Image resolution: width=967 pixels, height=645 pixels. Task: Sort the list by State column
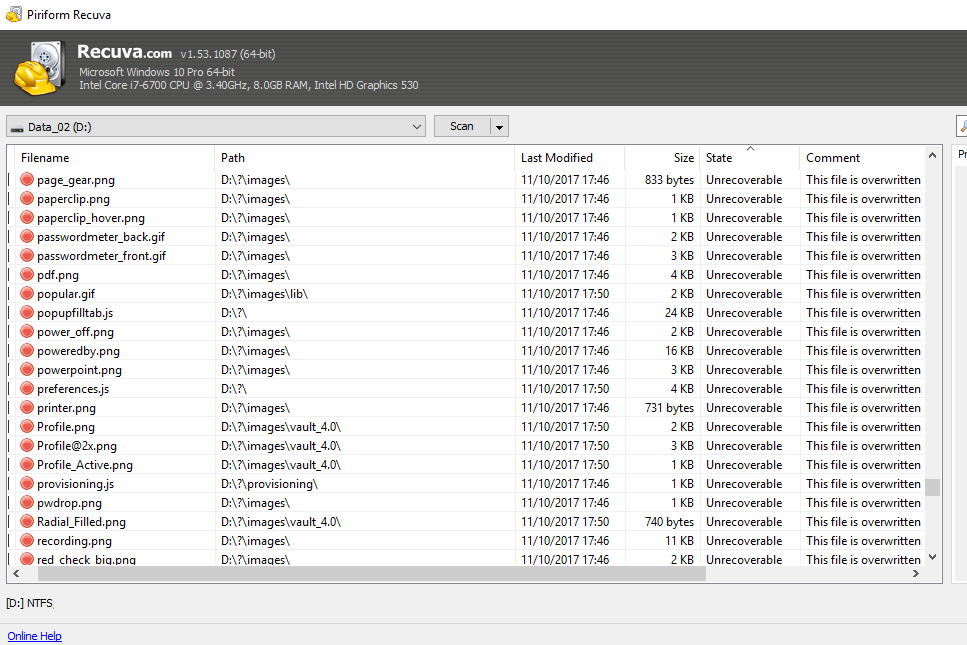click(x=719, y=158)
